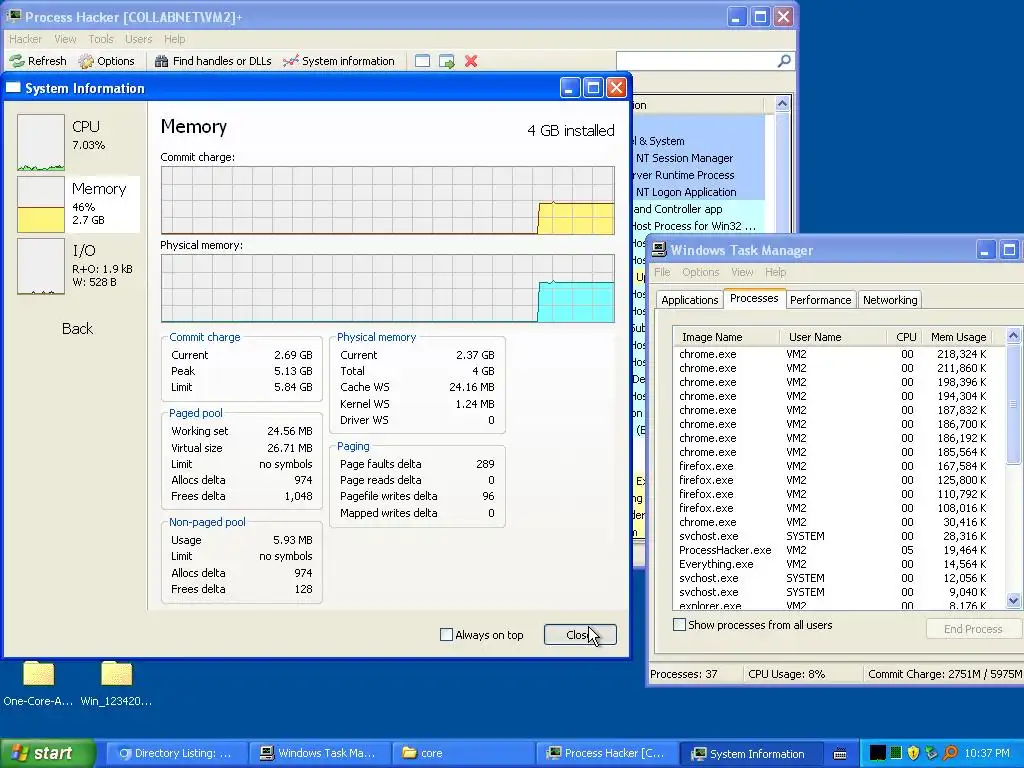
Task: Click the green graph system tray icon
Action: 896,753
